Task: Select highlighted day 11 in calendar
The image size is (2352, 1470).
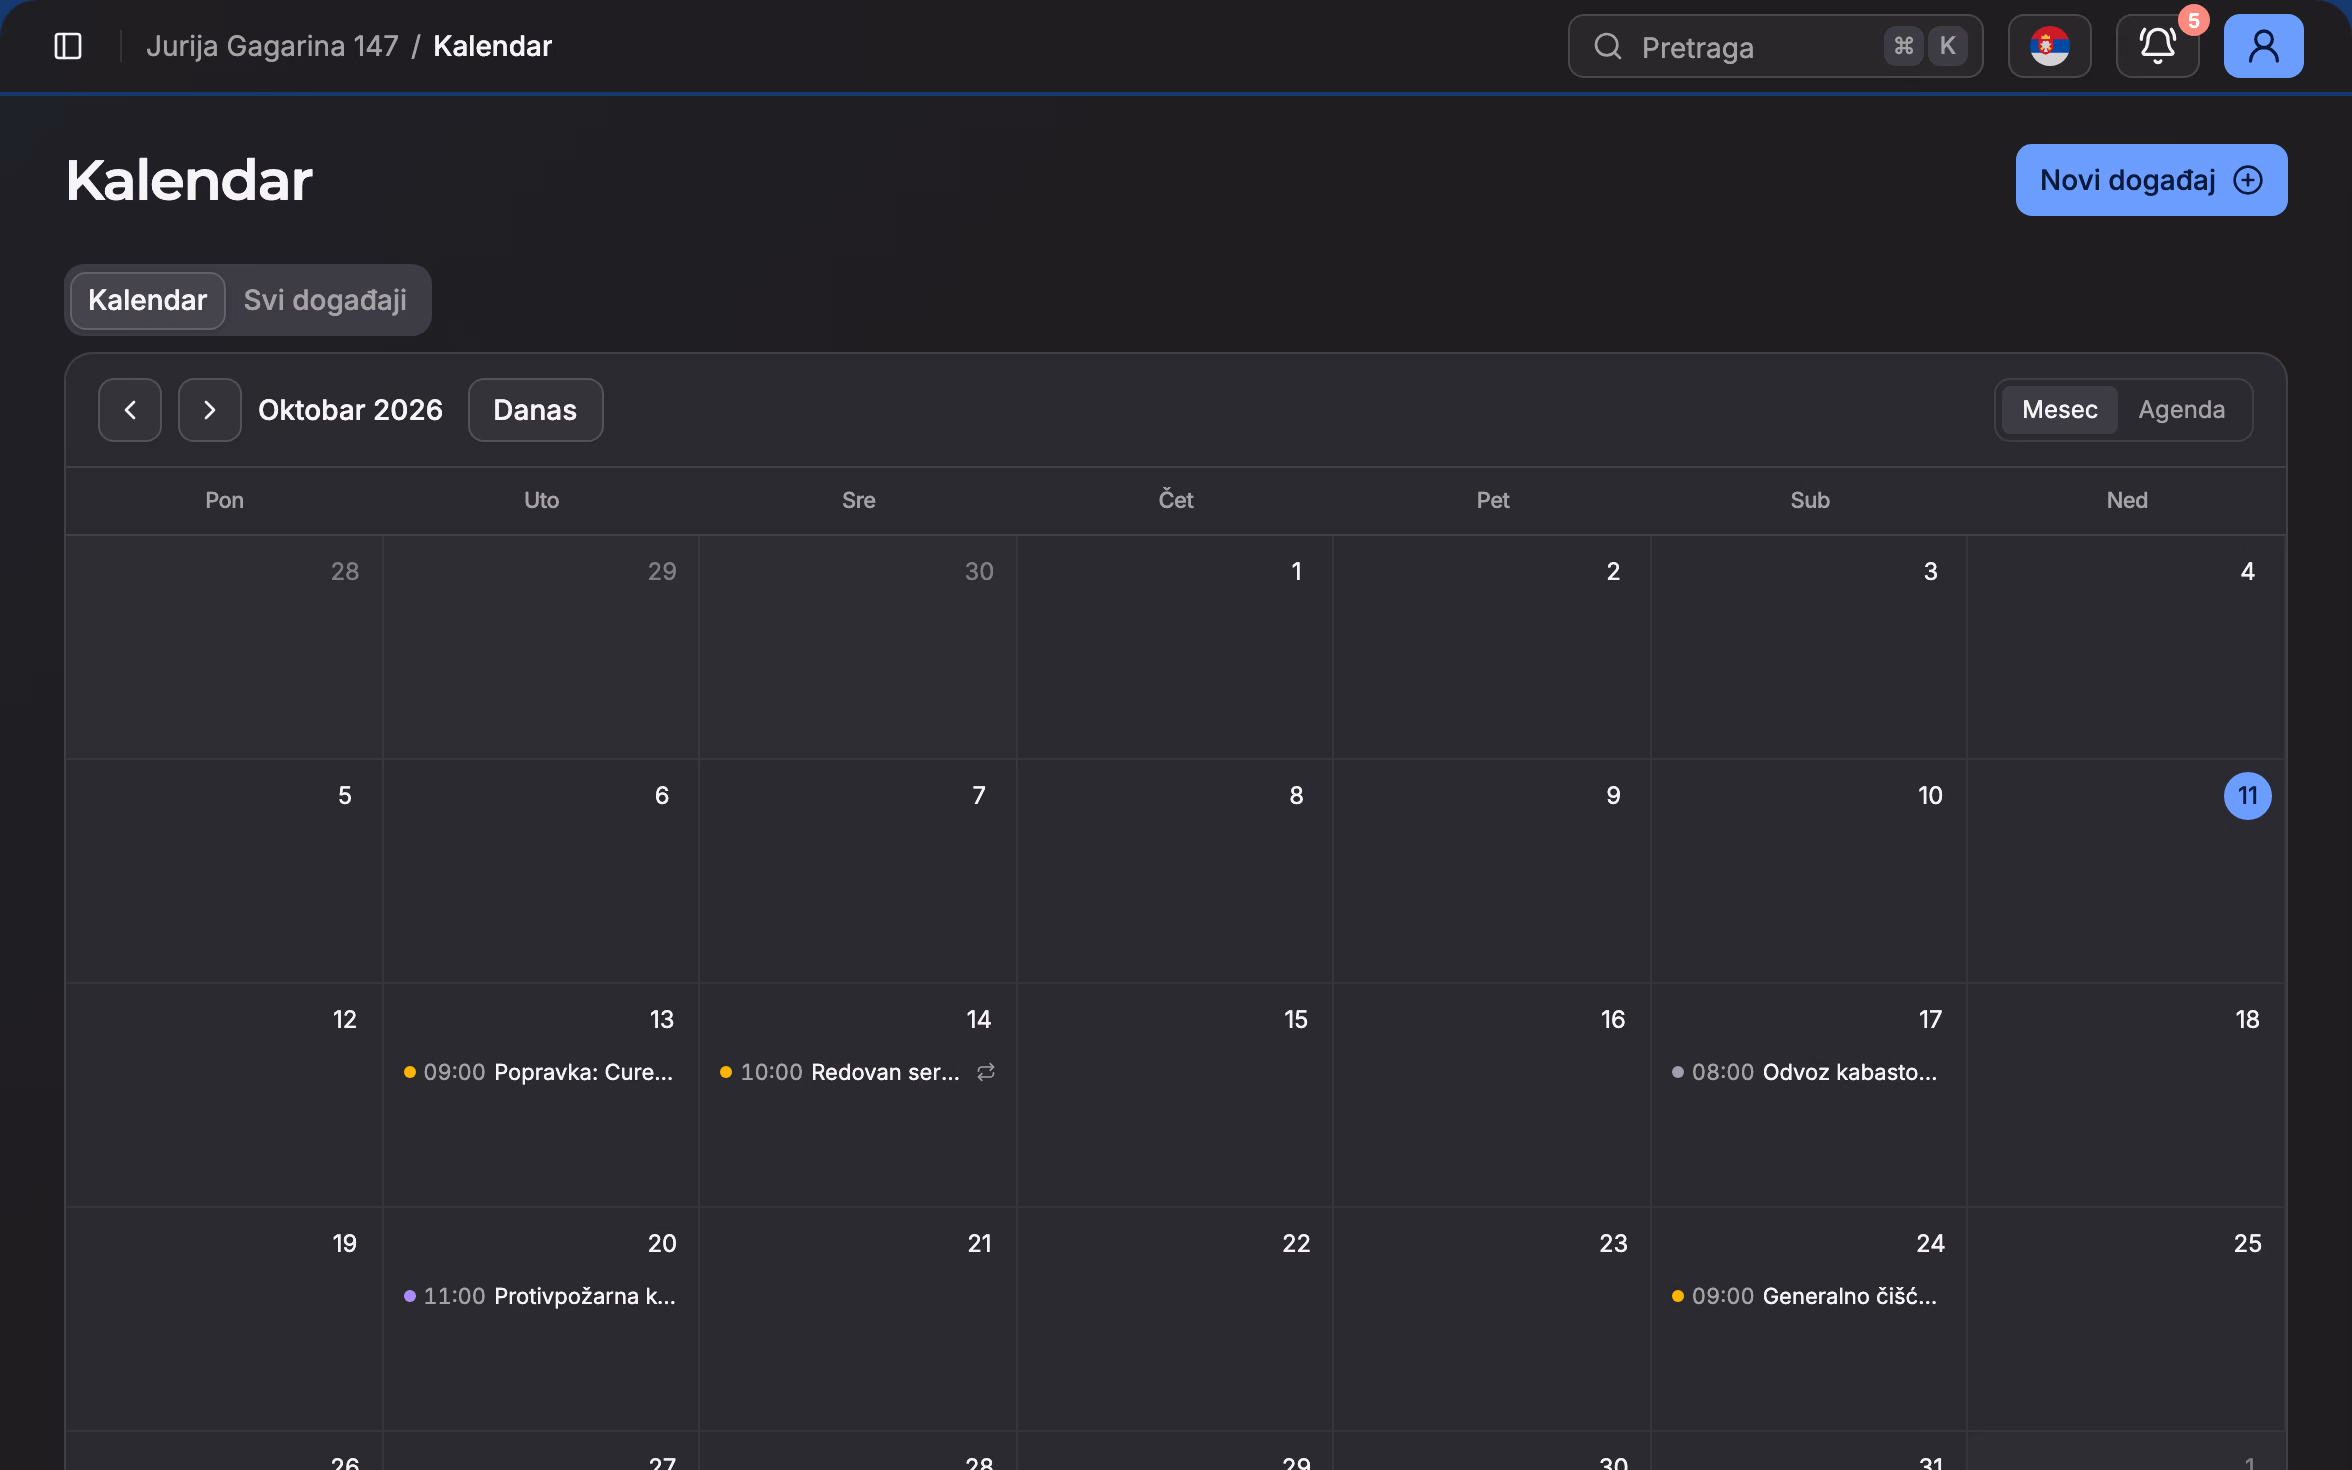Action: point(2247,796)
